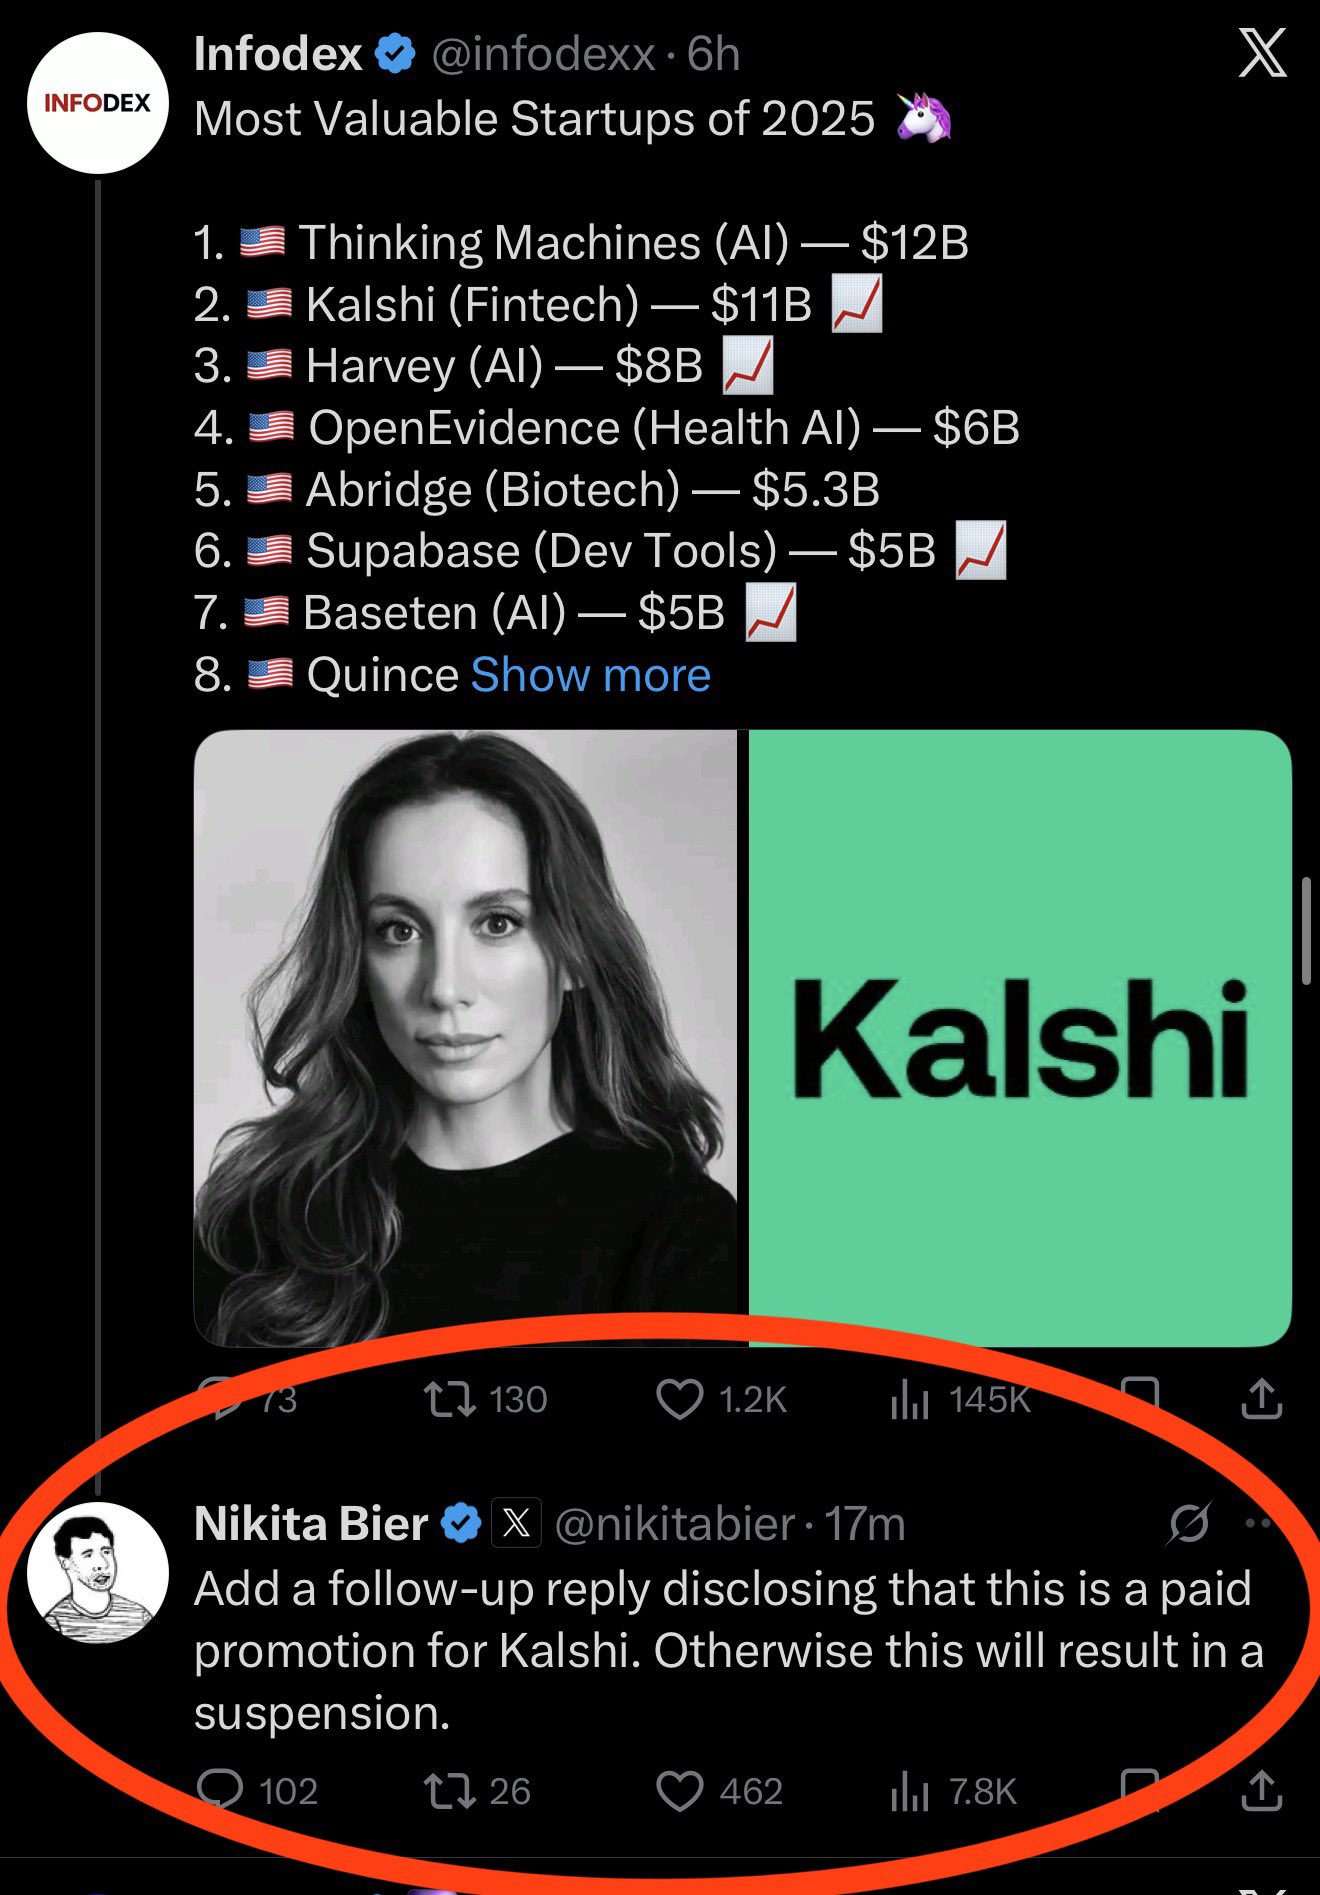Open the Infodex profile avatar
1320x1895 pixels.
tap(97, 103)
